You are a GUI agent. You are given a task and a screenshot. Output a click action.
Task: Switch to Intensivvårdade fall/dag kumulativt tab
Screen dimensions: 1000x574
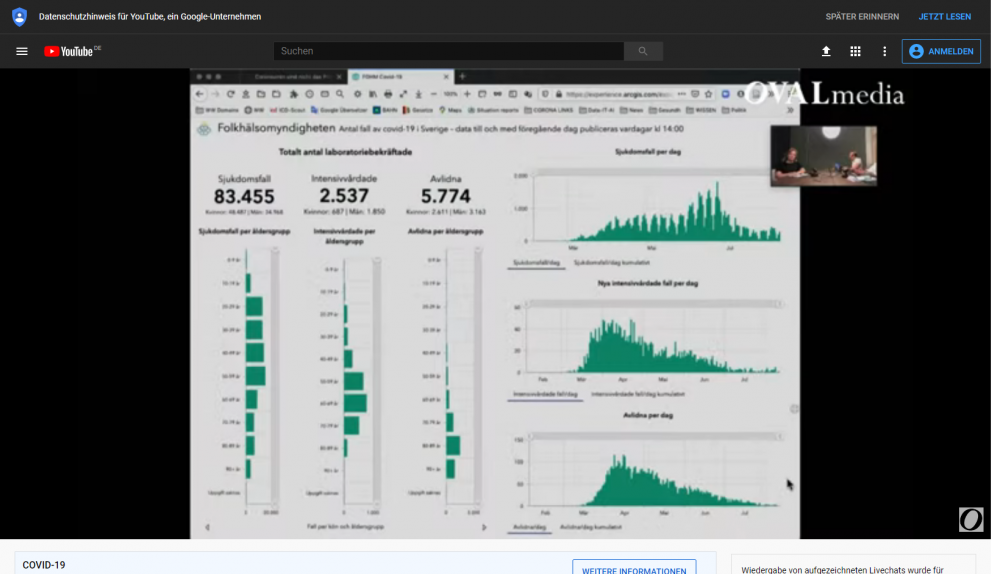click(x=639, y=394)
